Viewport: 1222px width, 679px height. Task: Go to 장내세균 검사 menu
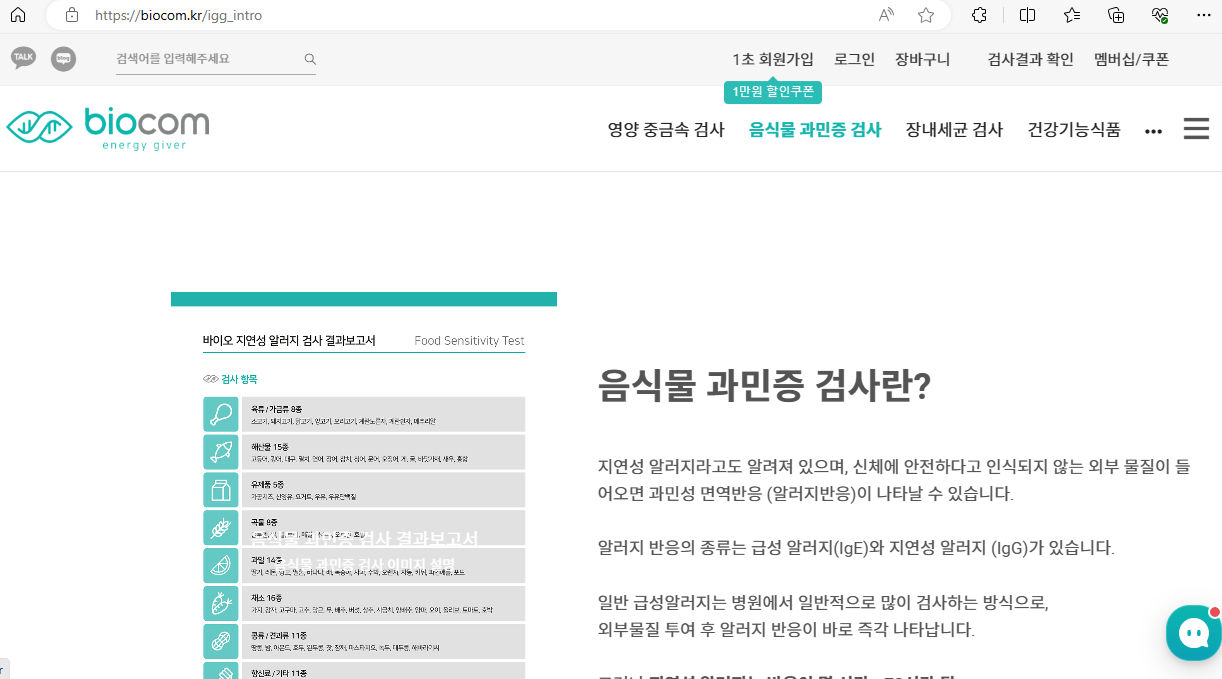pyautogui.click(x=954, y=129)
